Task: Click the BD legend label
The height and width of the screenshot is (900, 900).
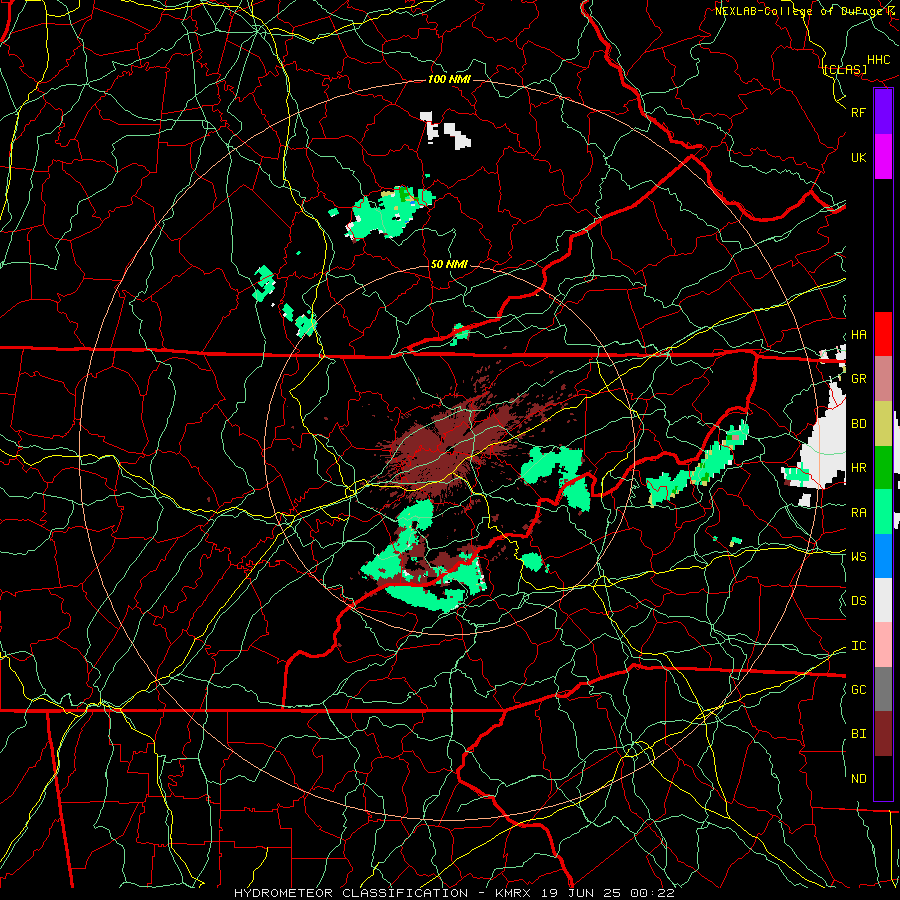Action: (x=859, y=424)
